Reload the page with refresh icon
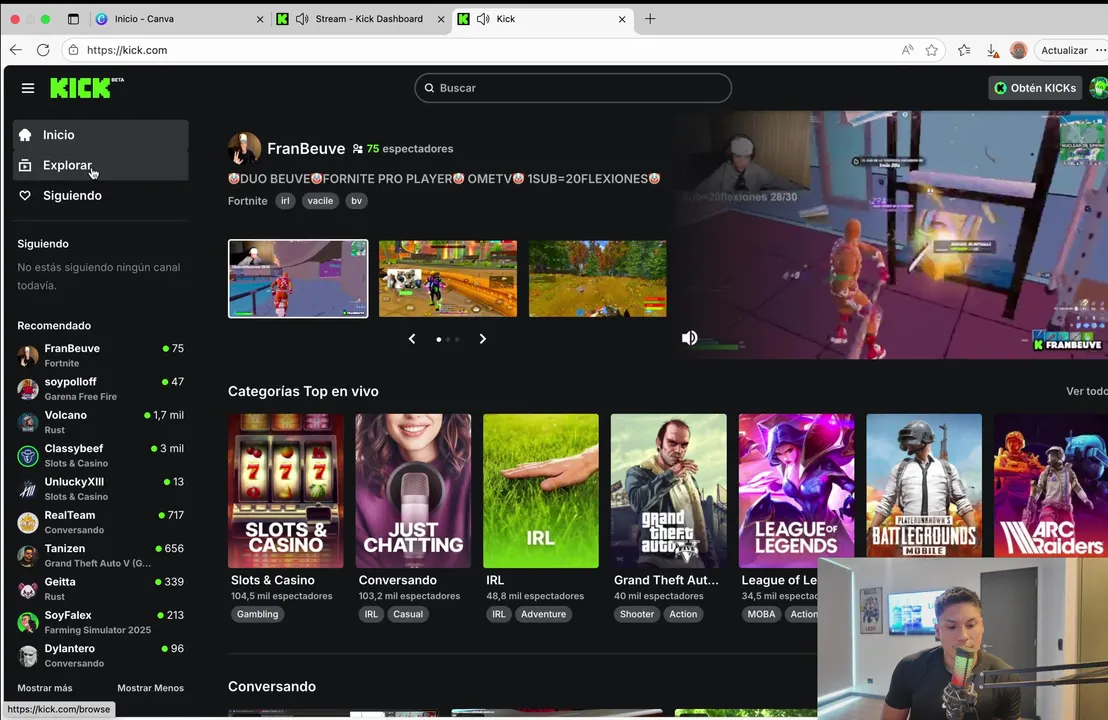The height and width of the screenshot is (720, 1108). pyautogui.click(x=43, y=50)
